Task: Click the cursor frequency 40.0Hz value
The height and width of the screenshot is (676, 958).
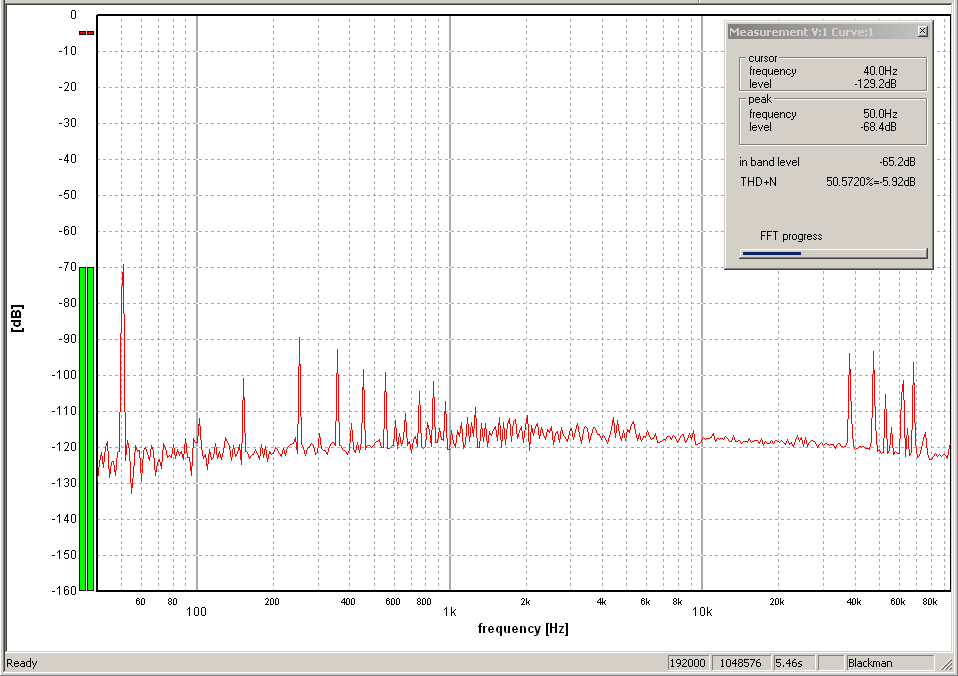Action: [880, 71]
